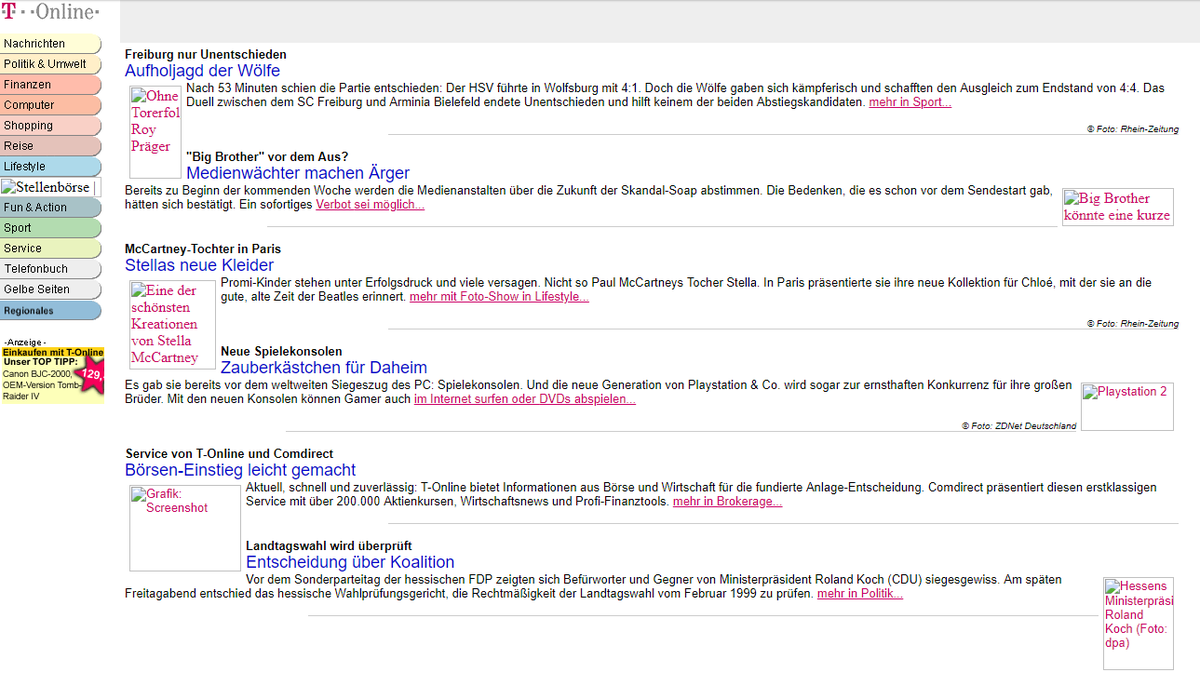1200x699 pixels.
Task: Select the Regionales menu item
Action: 51,311
